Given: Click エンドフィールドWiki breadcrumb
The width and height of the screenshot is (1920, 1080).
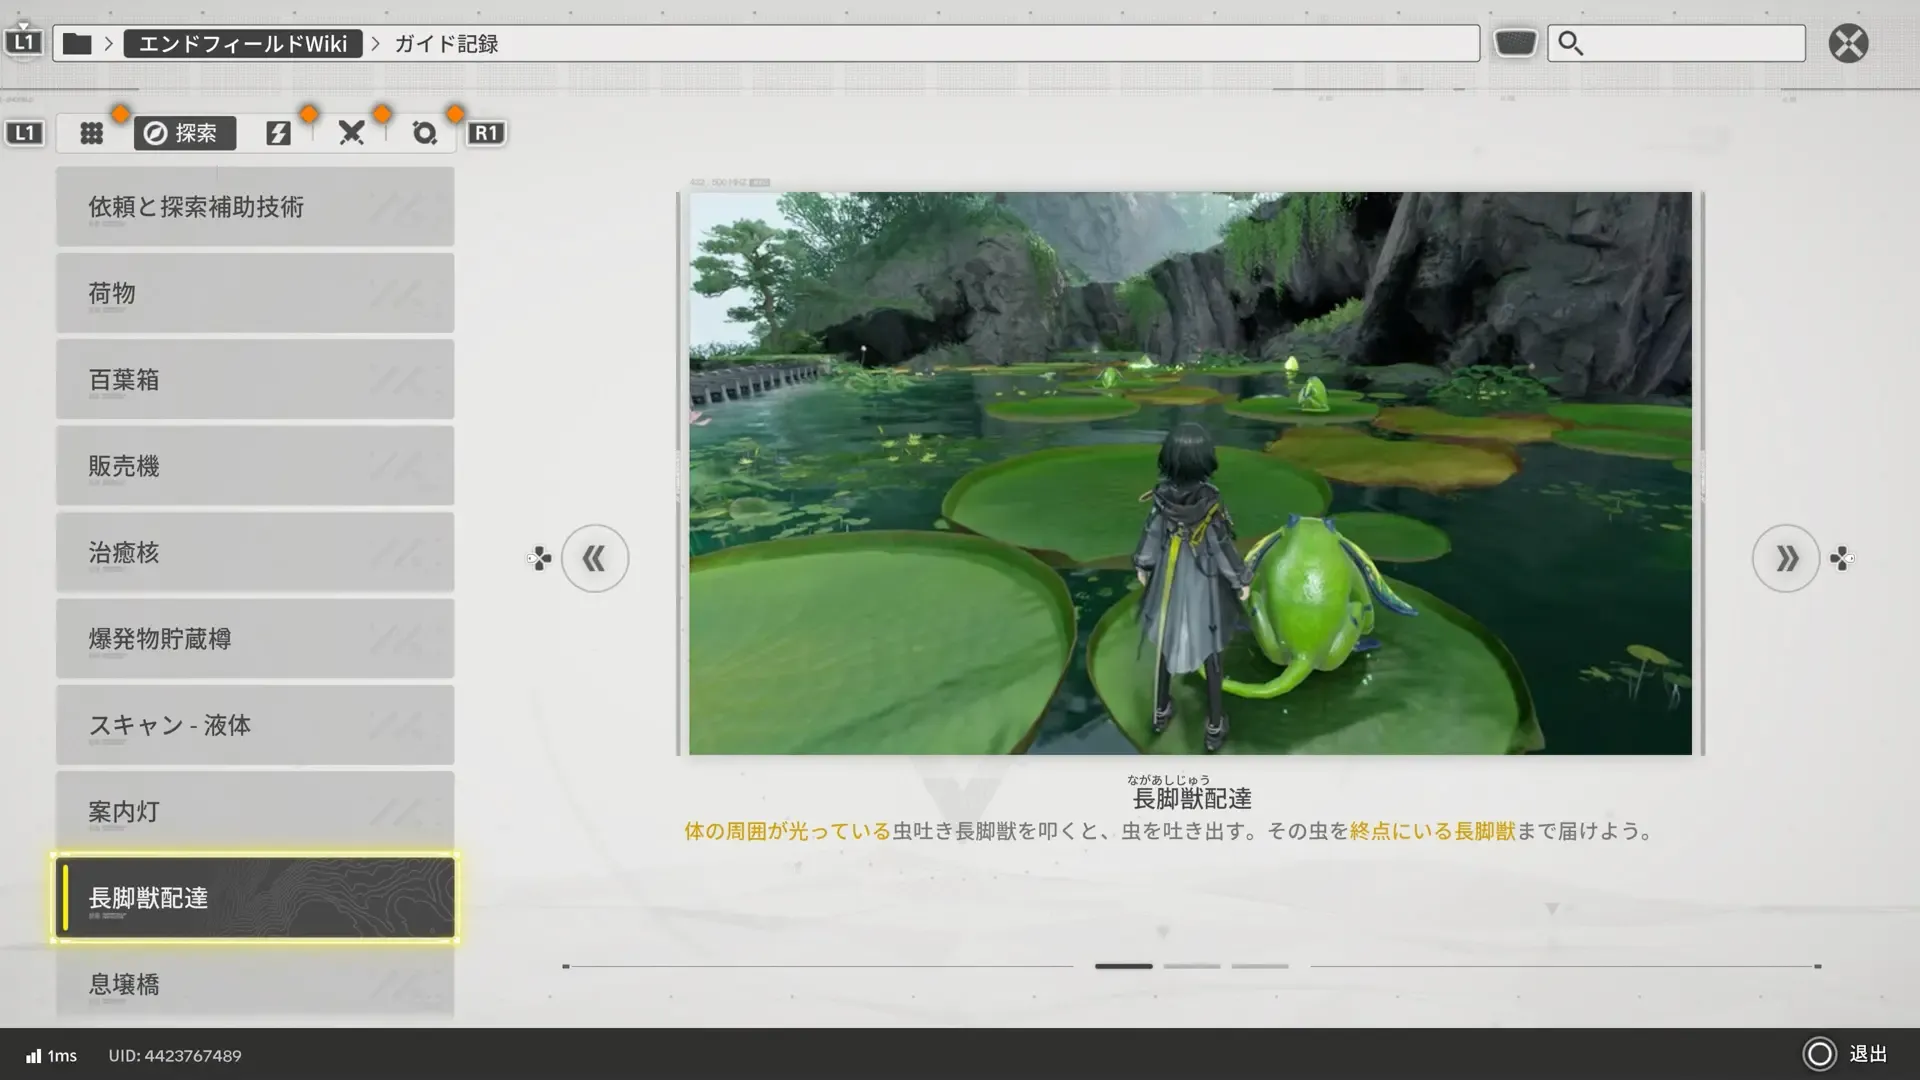Looking at the screenshot, I should tap(243, 44).
